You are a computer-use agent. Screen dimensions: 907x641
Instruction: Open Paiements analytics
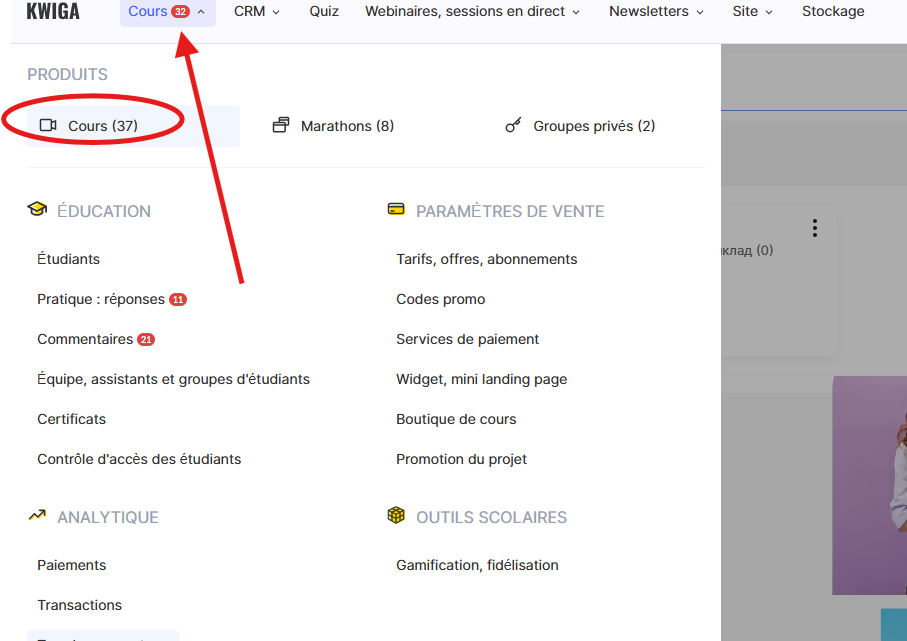tap(72, 565)
